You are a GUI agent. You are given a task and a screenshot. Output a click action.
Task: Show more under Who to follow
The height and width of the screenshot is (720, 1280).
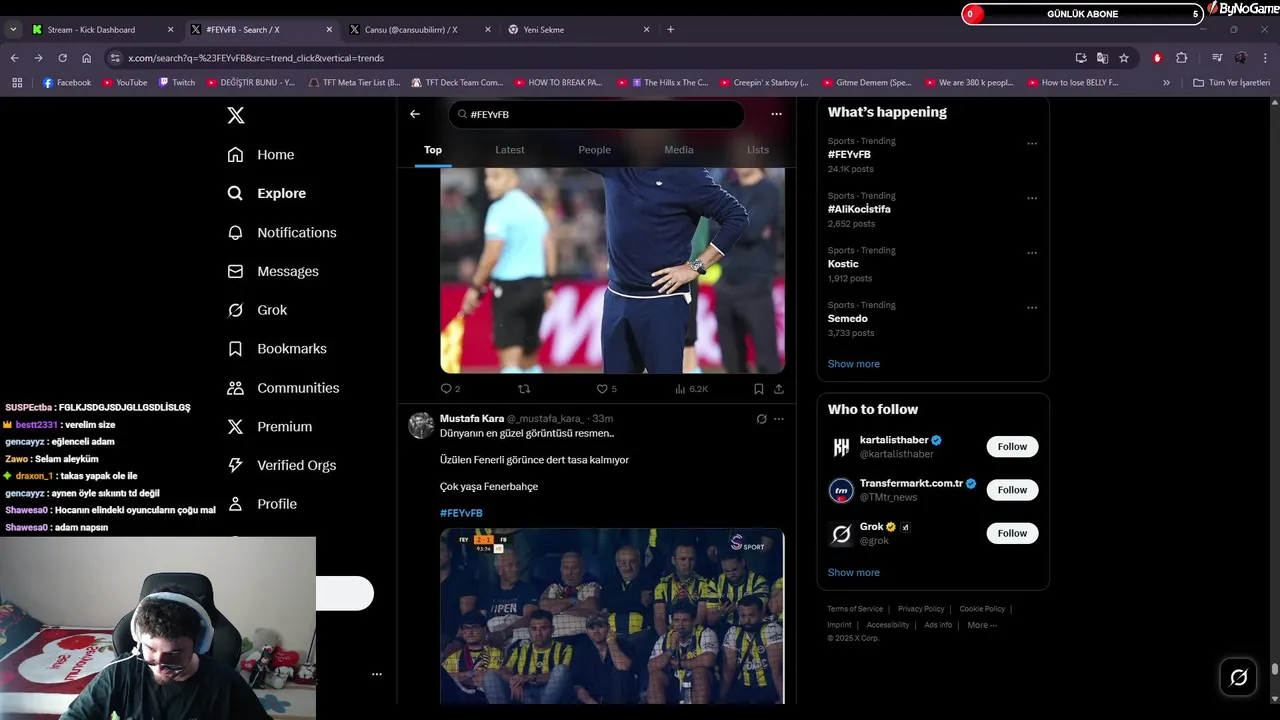pyautogui.click(x=854, y=573)
